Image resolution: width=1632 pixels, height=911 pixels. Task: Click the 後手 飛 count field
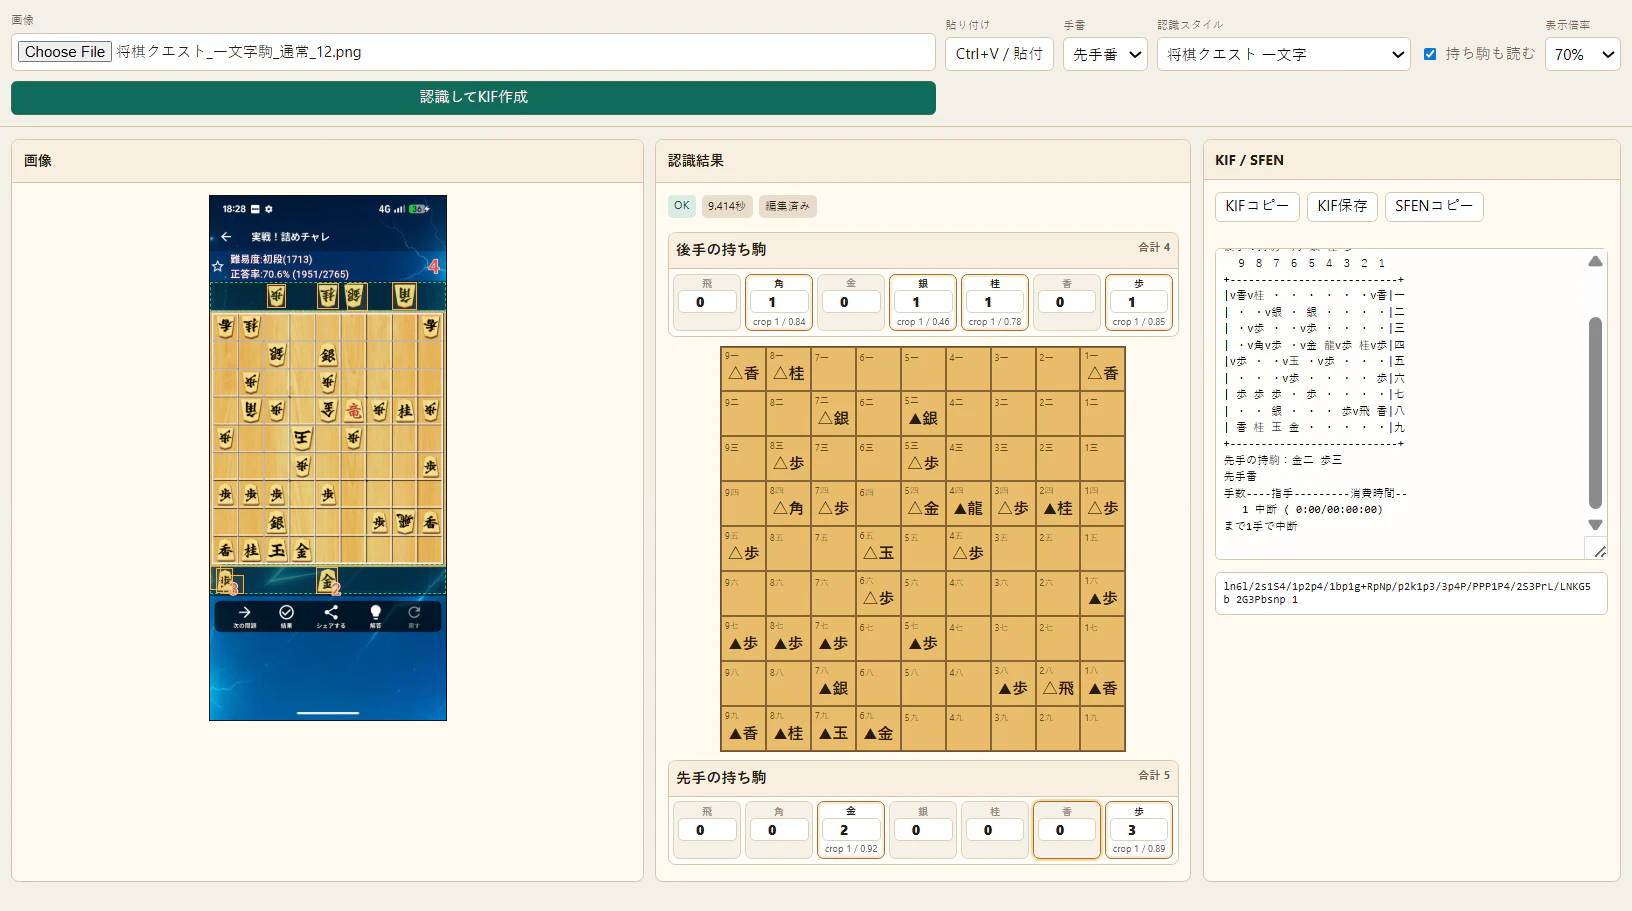point(707,302)
